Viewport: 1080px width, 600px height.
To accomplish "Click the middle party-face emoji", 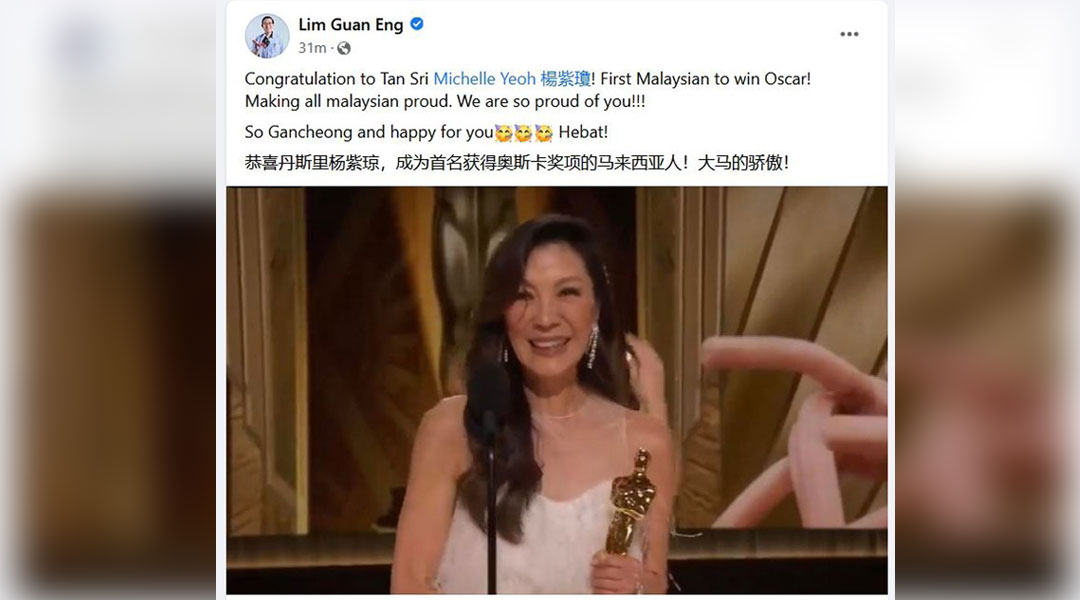I will pyautogui.click(x=523, y=132).
